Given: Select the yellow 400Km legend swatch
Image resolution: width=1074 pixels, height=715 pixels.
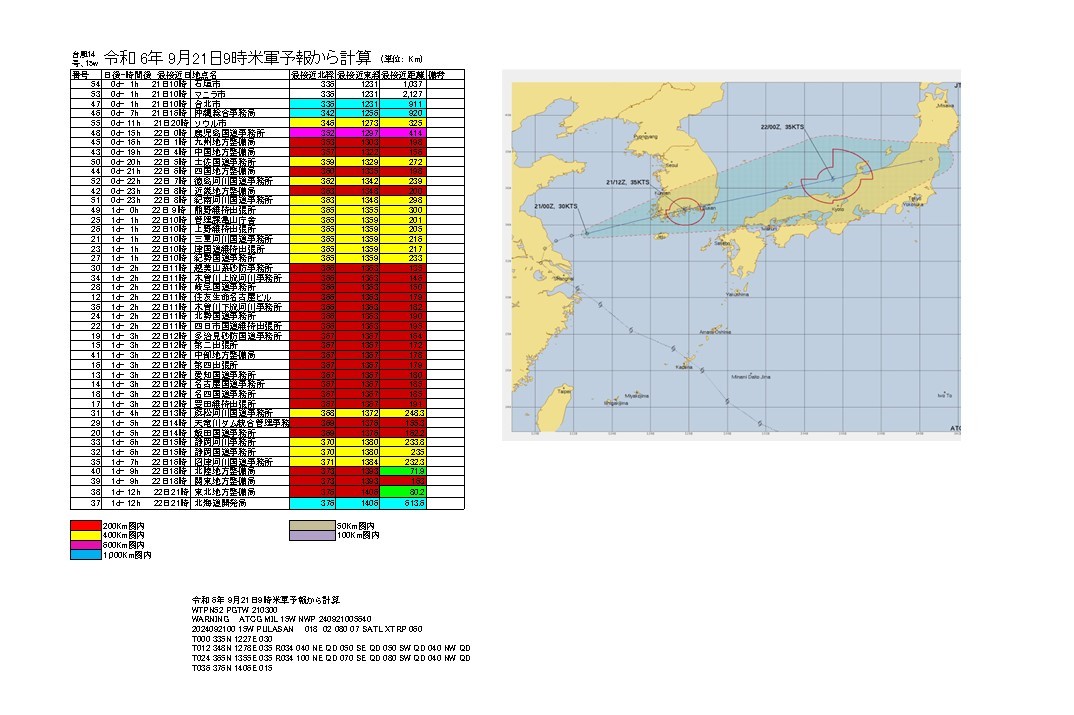Looking at the screenshot, I should (86, 535).
